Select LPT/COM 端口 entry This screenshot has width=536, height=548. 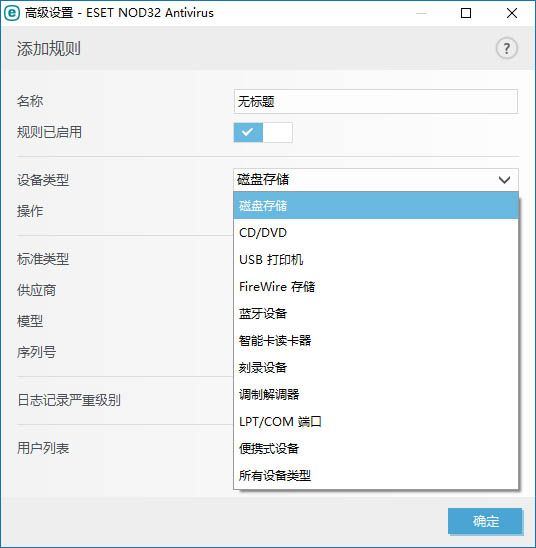(376, 421)
